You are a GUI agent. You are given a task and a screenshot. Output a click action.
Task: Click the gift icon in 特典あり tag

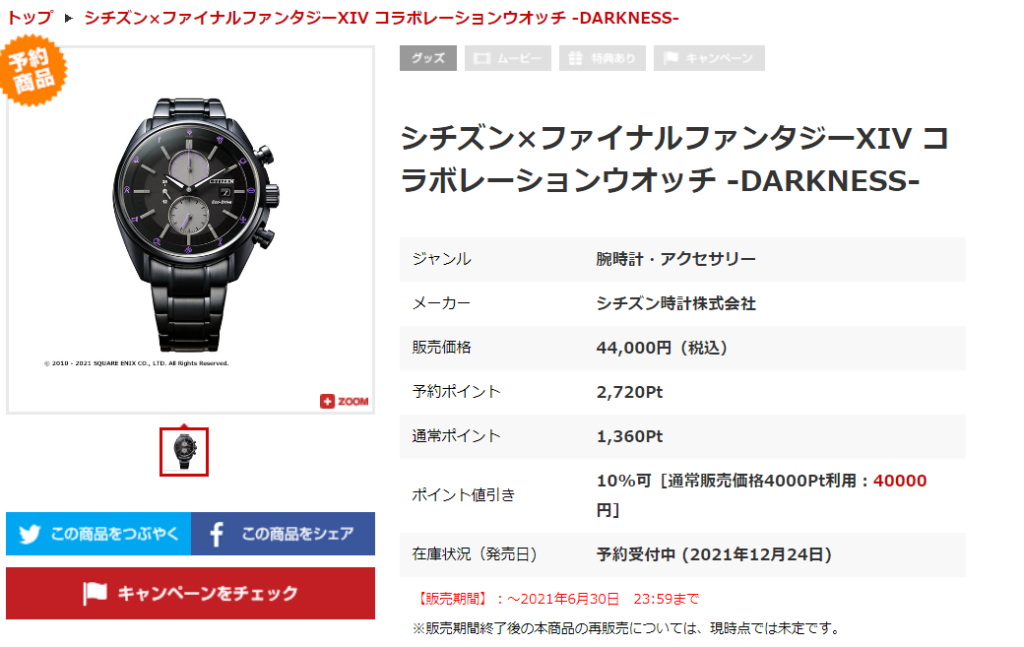tap(575, 59)
